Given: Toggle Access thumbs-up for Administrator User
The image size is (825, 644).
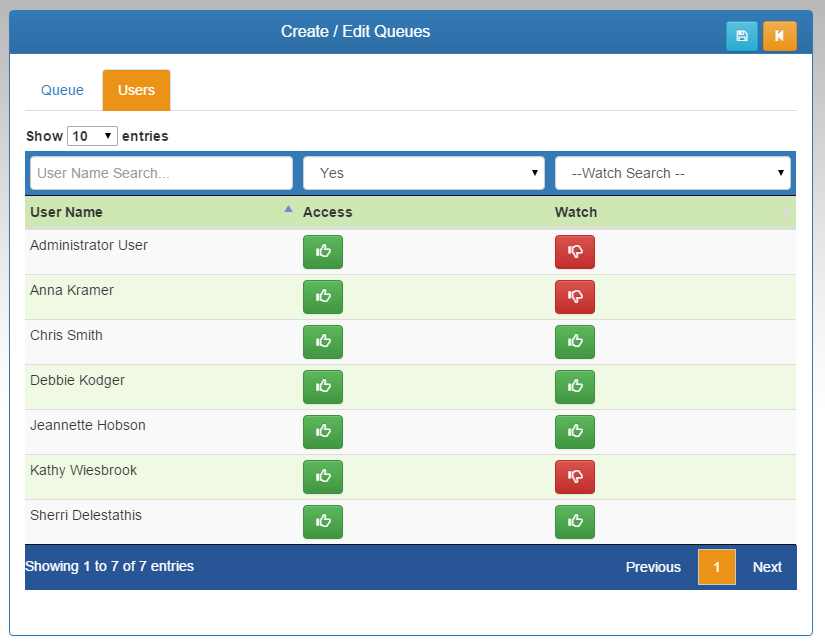Looking at the screenshot, I should 322,252.
